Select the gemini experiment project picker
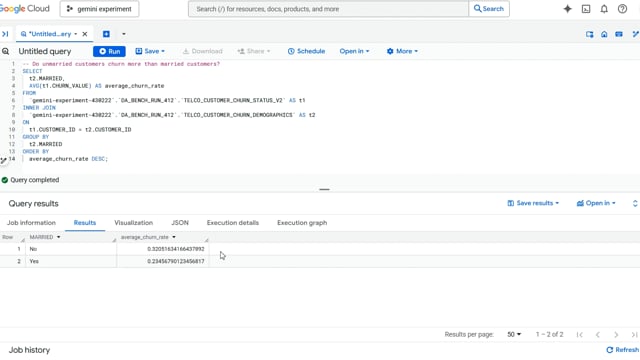Screen dimensions: 640x360 [100, 9]
